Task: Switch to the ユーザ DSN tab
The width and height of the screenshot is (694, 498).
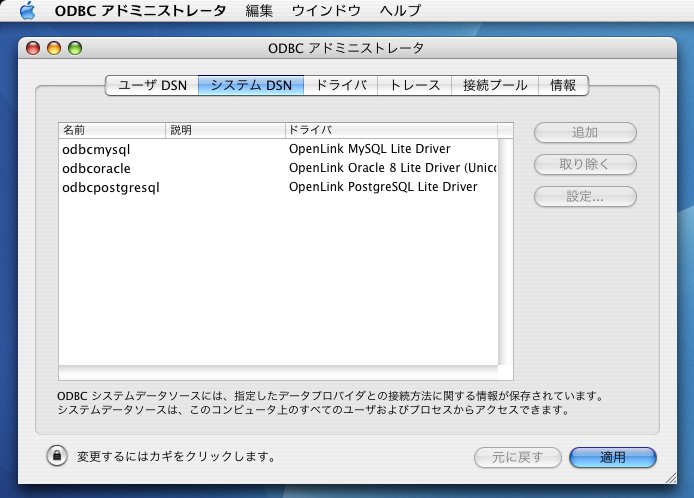Action: point(152,85)
